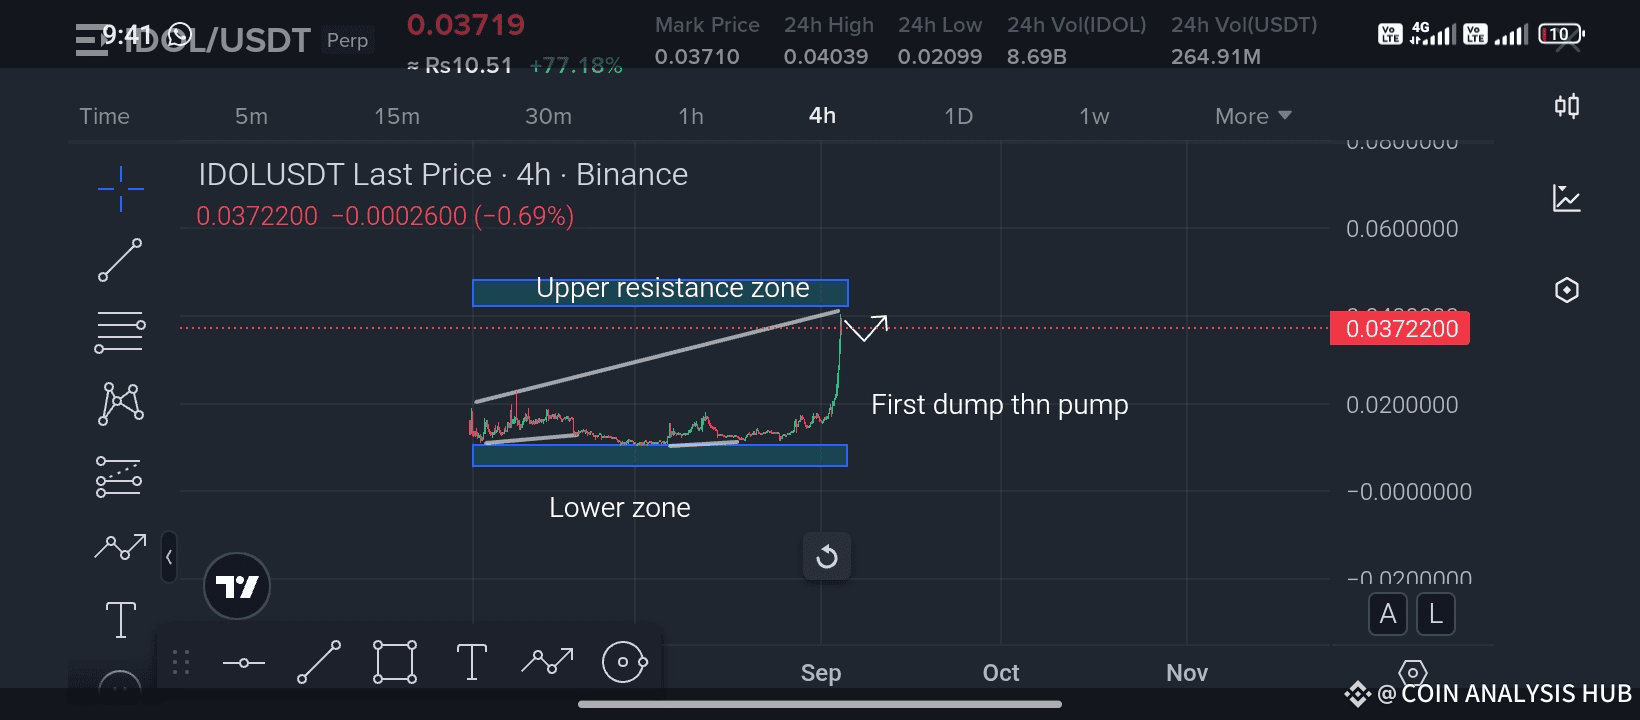The height and width of the screenshot is (720, 1640).
Task: Click the hexagon settings icon
Action: click(1567, 290)
